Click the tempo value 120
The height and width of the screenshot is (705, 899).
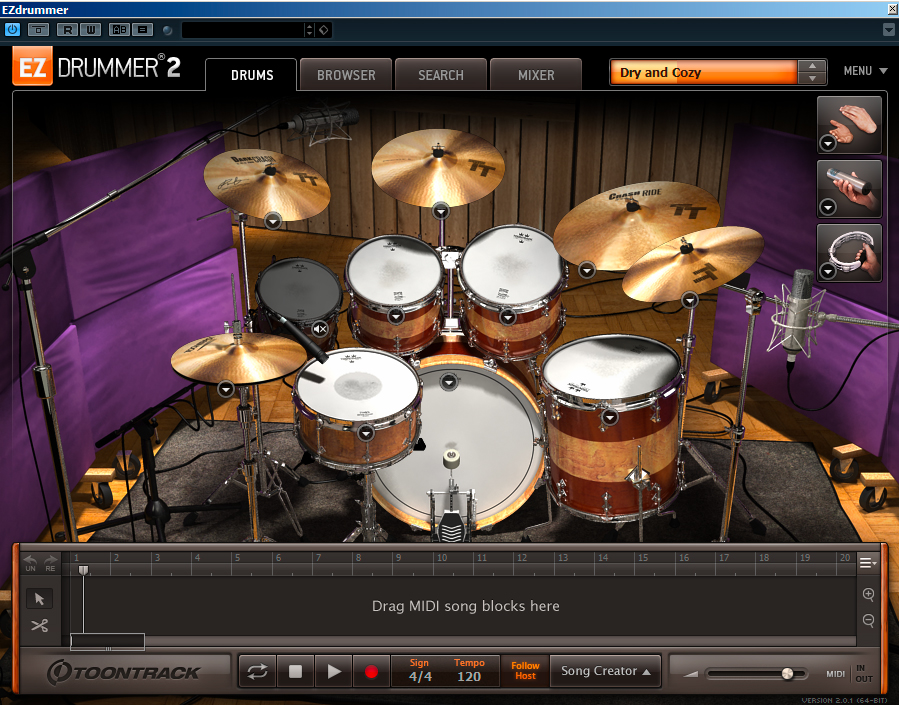tap(469, 676)
